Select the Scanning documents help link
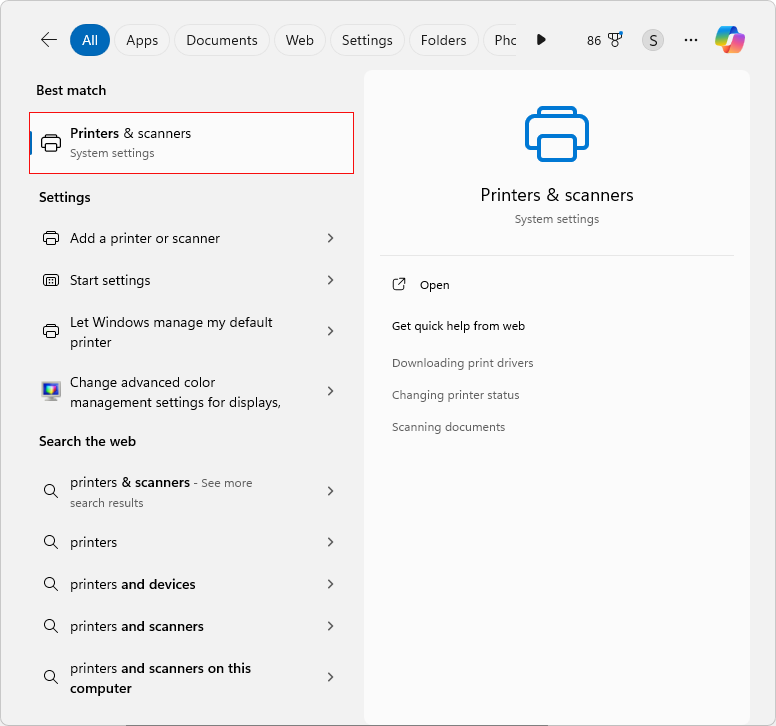 [x=449, y=427]
